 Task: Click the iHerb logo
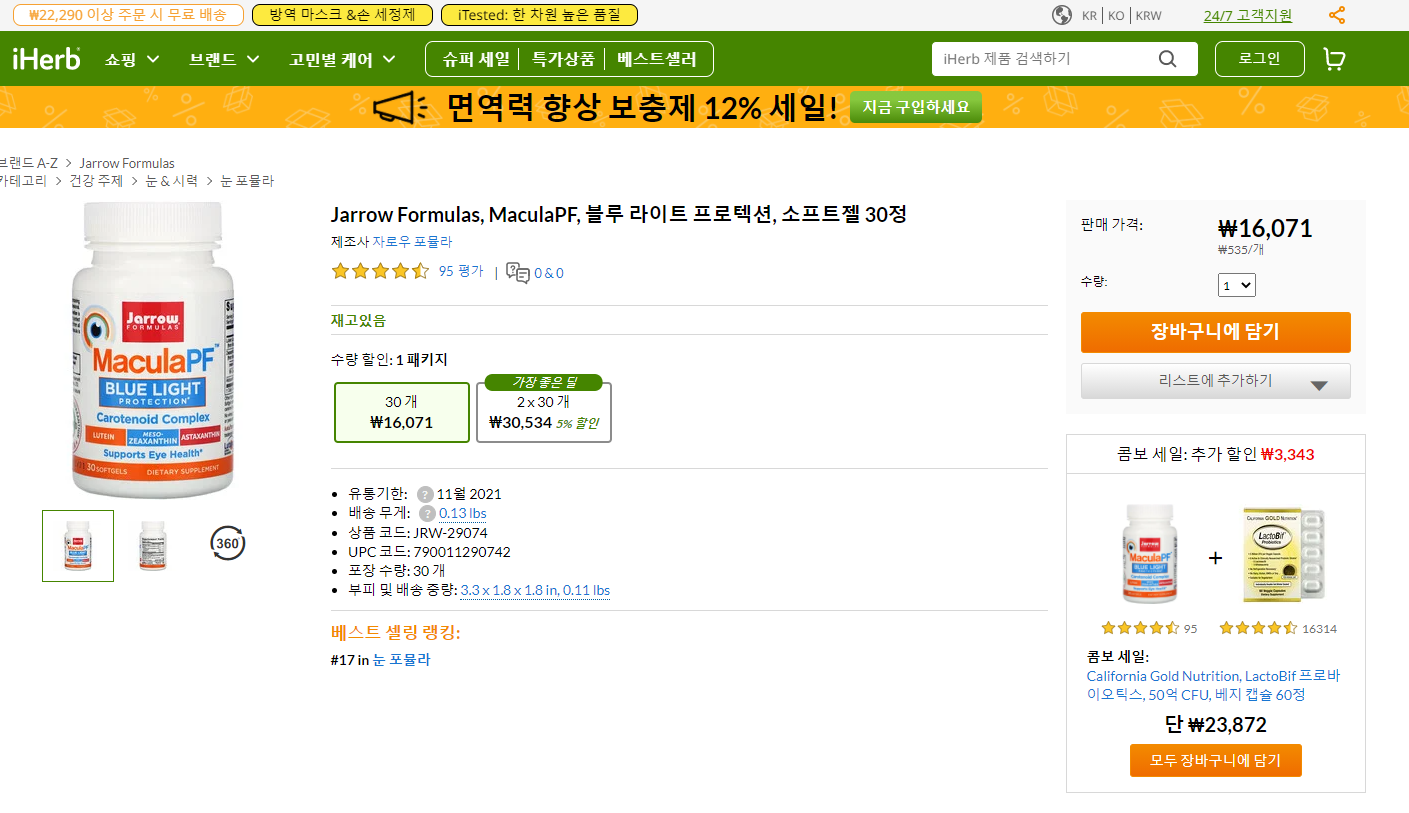(46, 59)
